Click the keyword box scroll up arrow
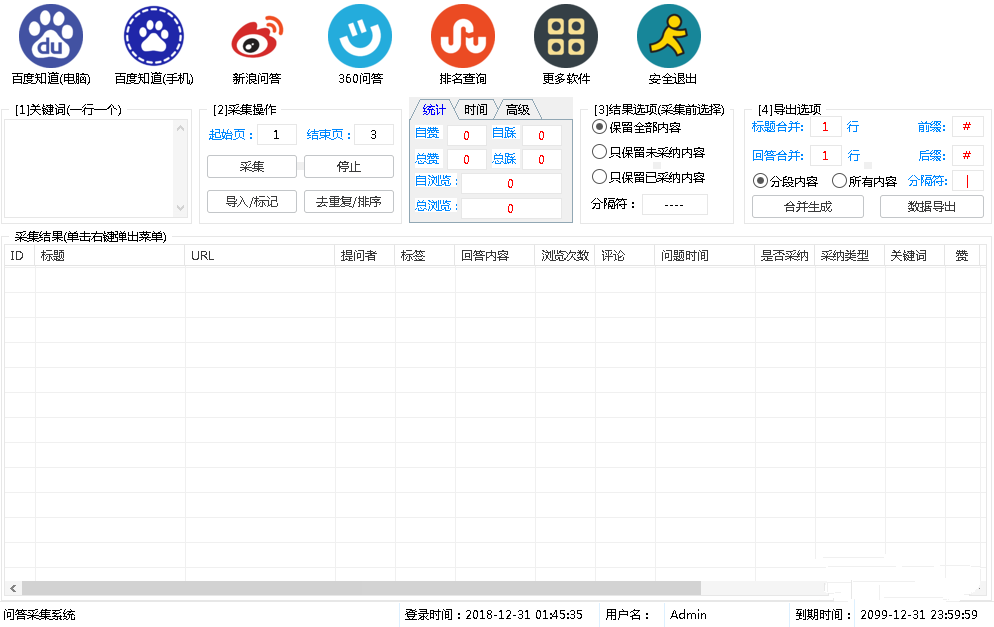The image size is (994, 627). (181, 128)
